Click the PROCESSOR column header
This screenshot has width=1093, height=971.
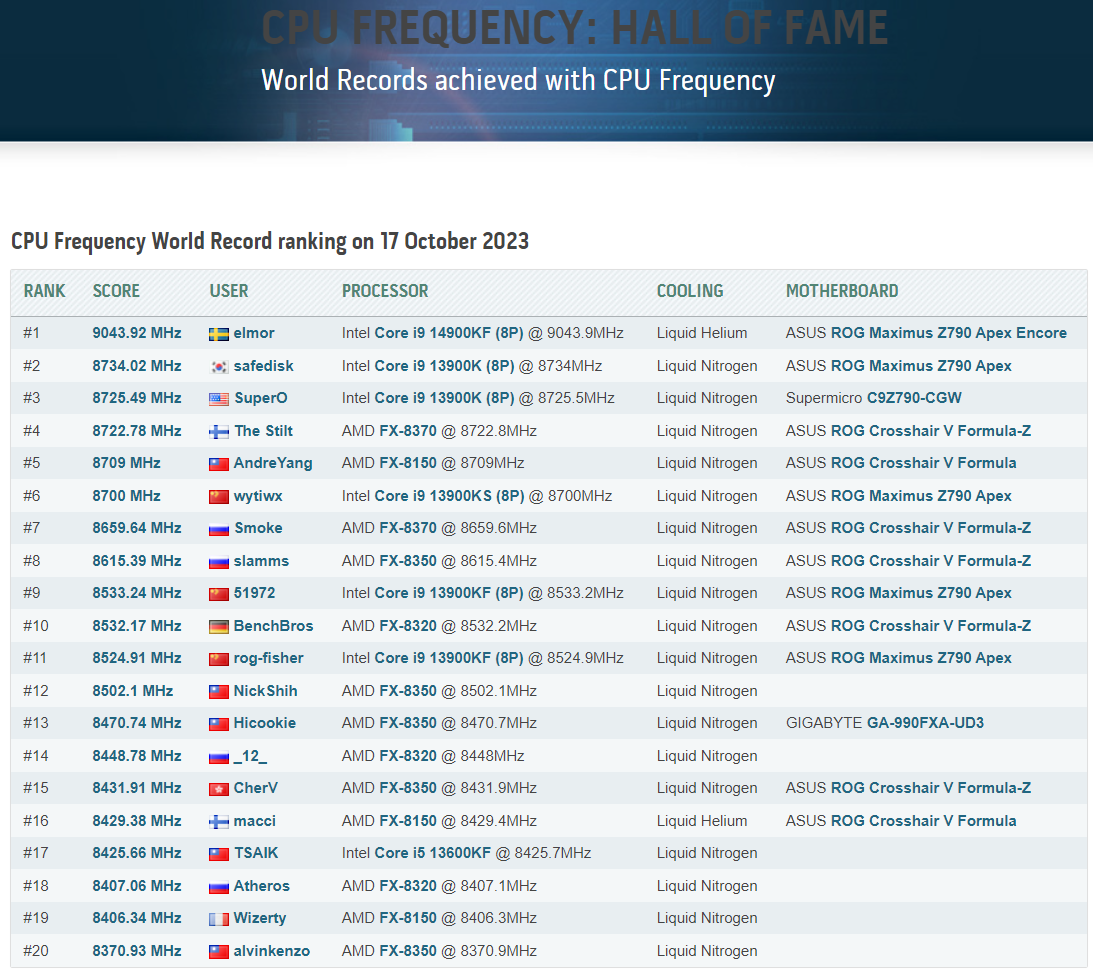coord(385,291)
